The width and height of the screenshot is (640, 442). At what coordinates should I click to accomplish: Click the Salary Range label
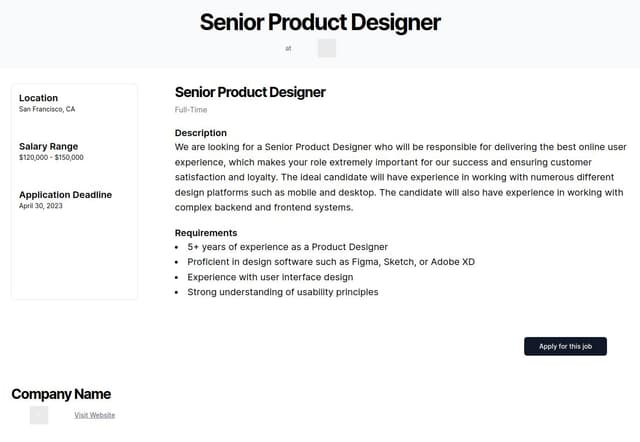coord(48,146)
